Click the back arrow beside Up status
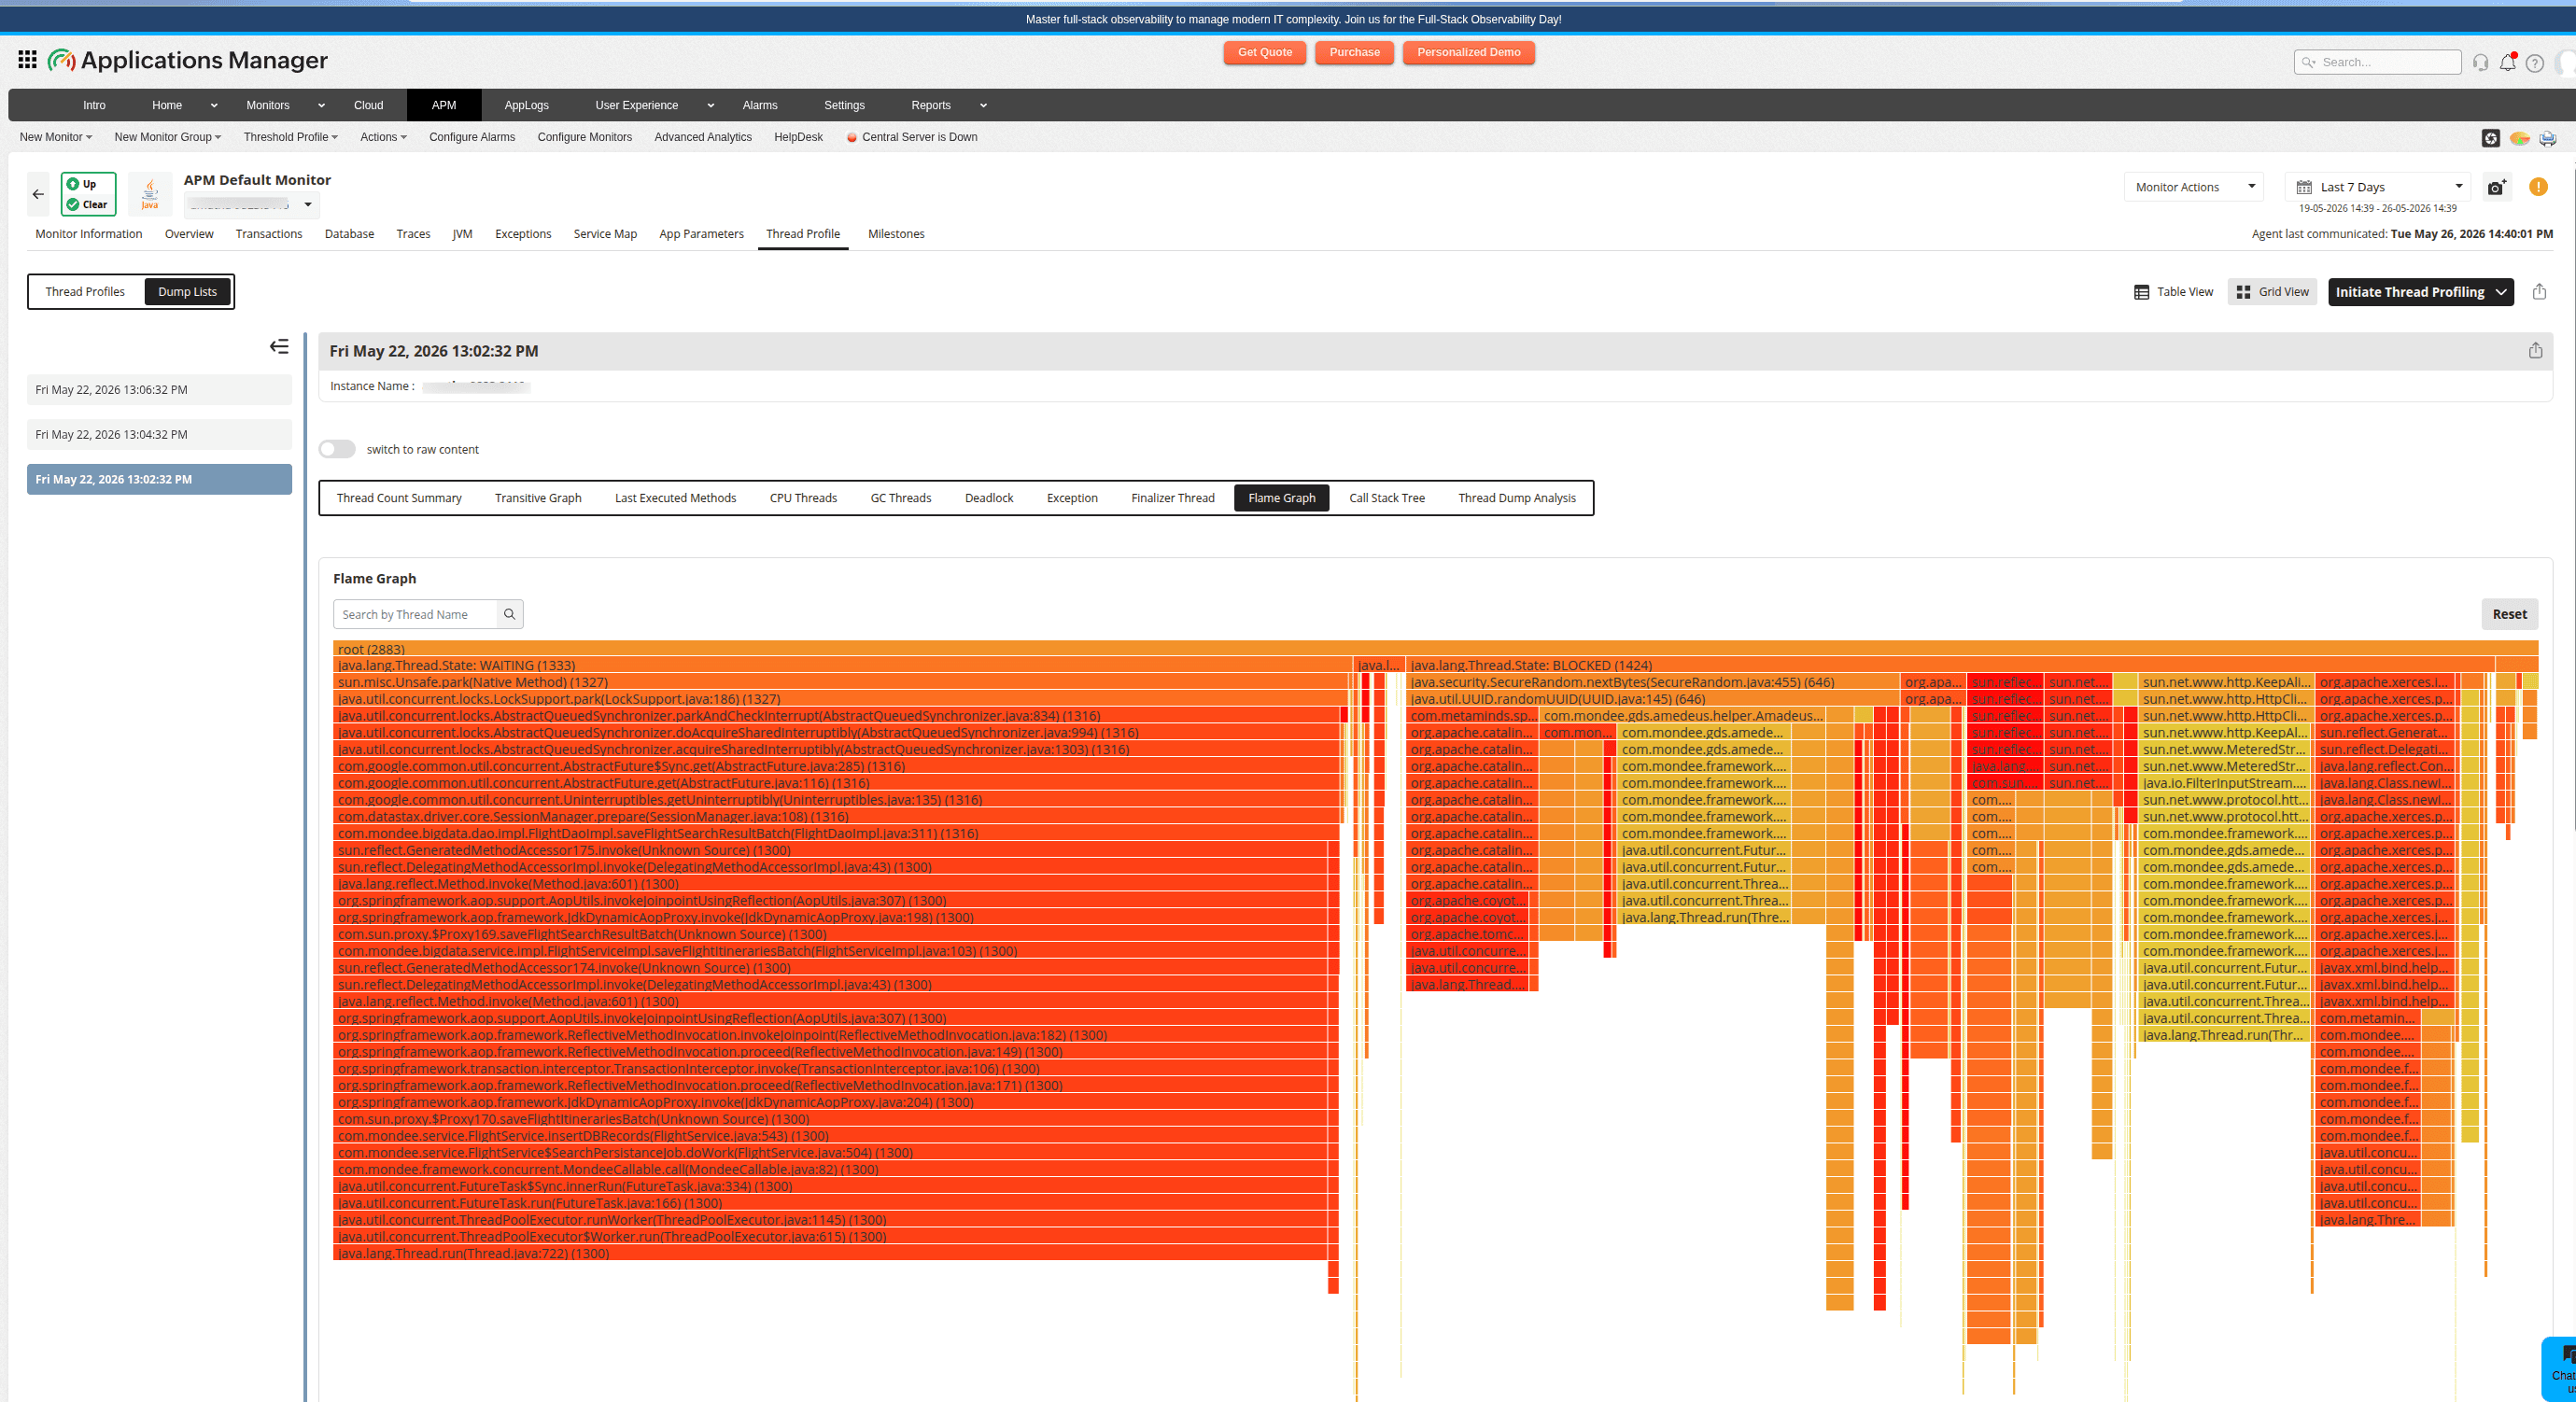This screenshot has height=1402, width=2576. tap(38, 194)
